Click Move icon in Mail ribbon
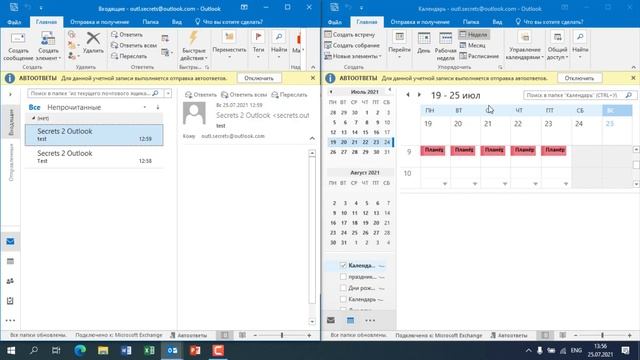 [x=229, y=38]
